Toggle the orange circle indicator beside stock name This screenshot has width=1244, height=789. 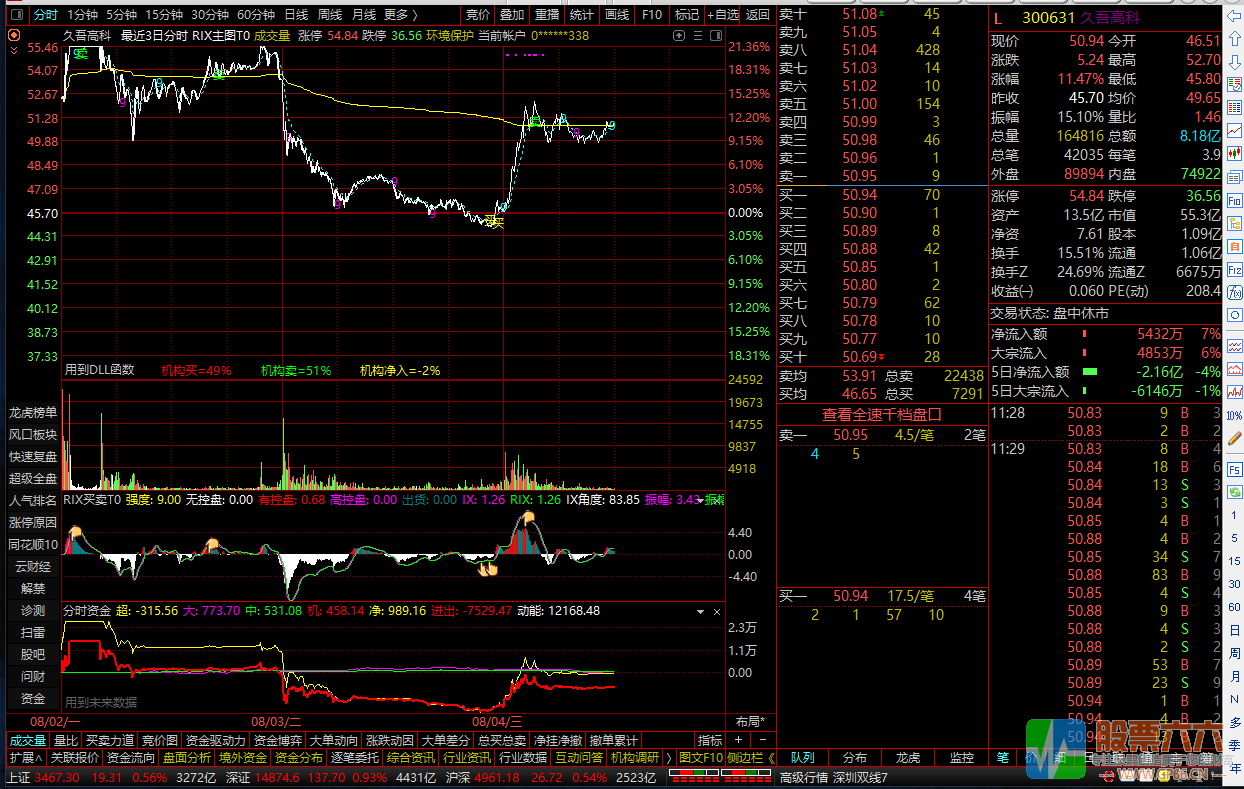(x=14, y=35)
